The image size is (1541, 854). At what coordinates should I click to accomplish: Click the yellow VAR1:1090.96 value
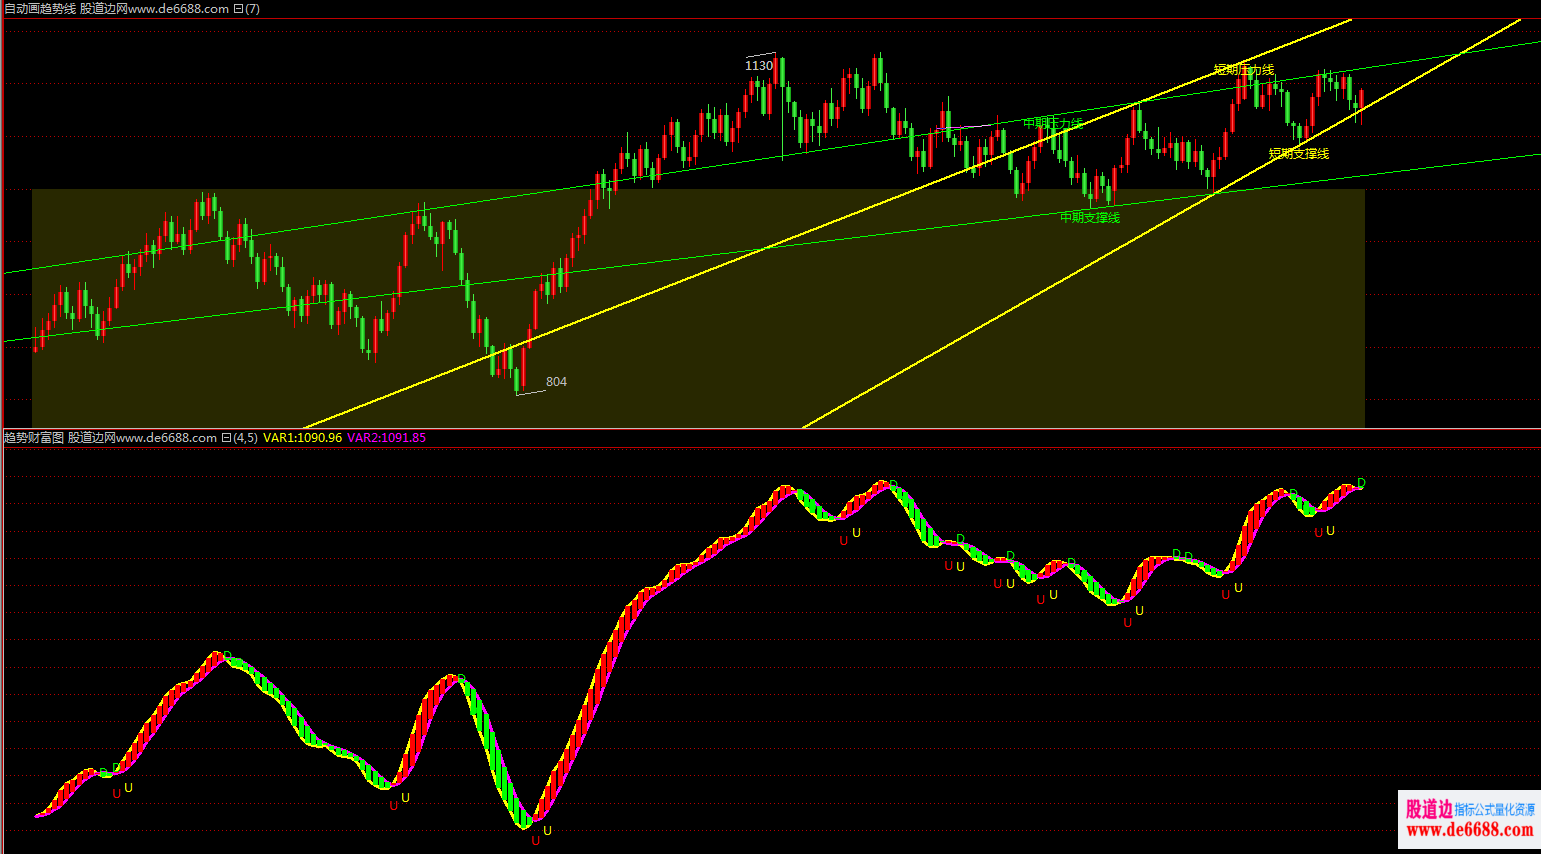click(302, 438)
